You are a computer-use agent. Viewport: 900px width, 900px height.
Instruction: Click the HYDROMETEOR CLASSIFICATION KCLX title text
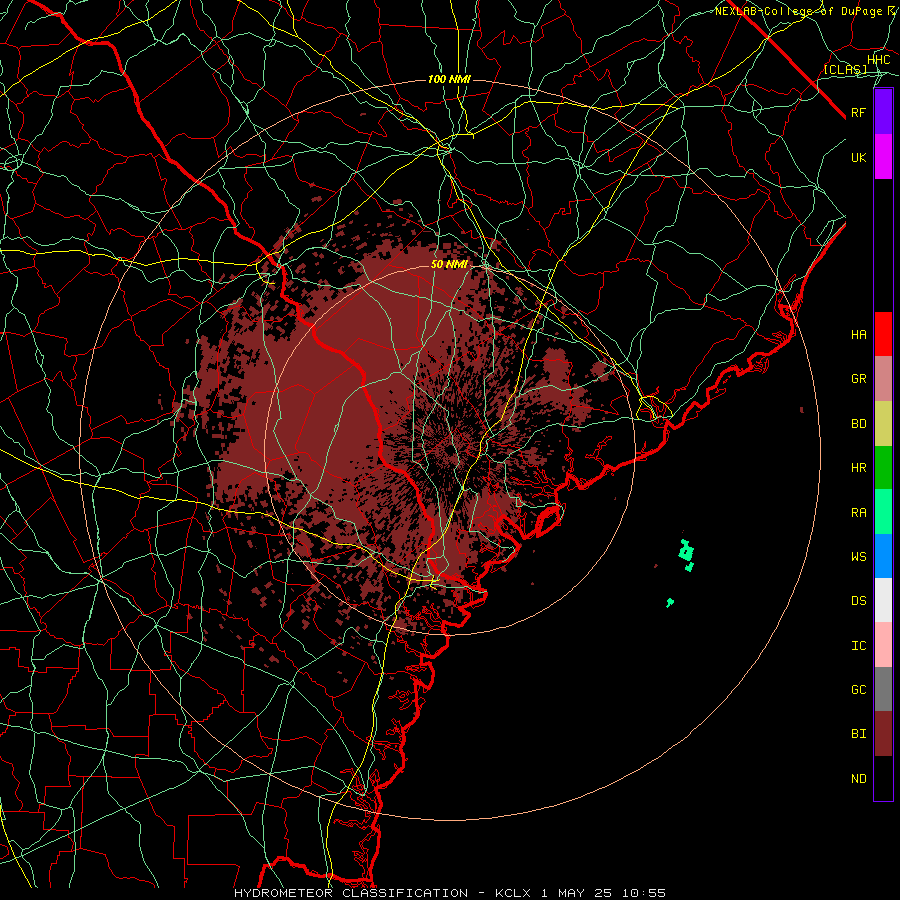tap(450, 893)
